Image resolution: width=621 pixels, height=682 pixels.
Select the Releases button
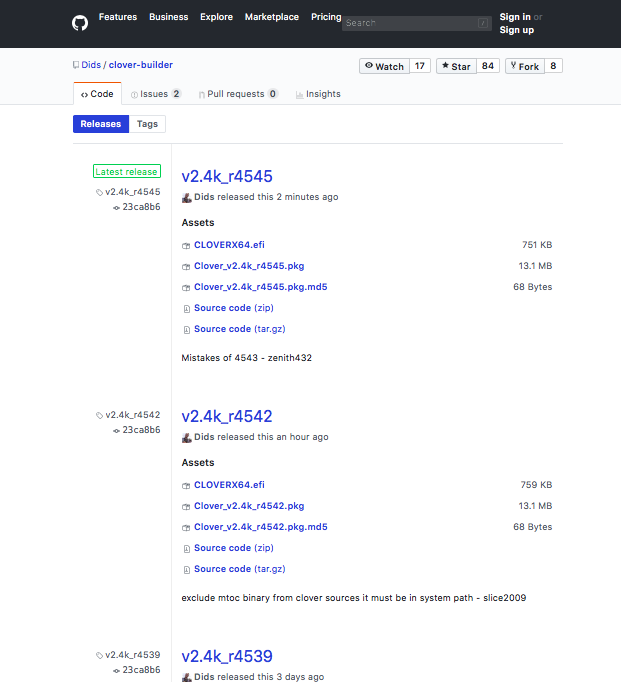click(x=101, y=124)
